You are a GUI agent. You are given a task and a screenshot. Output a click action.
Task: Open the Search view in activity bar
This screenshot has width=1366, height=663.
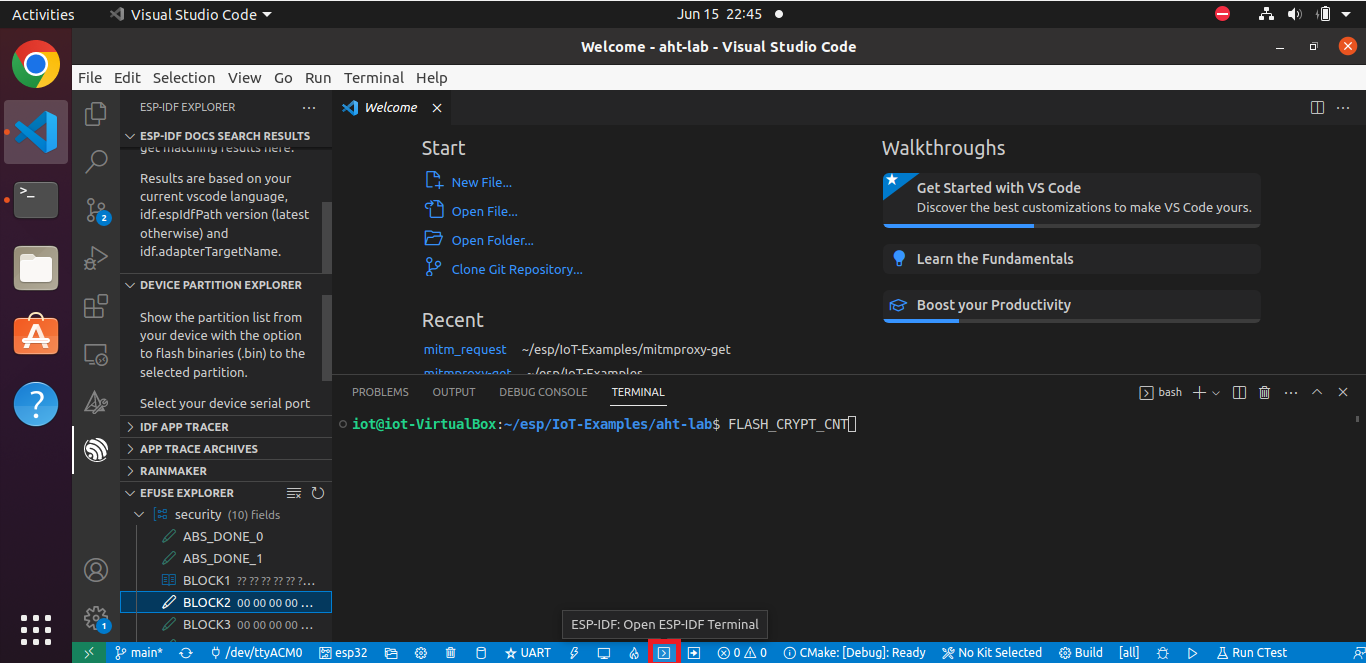[x=96, y=162]
